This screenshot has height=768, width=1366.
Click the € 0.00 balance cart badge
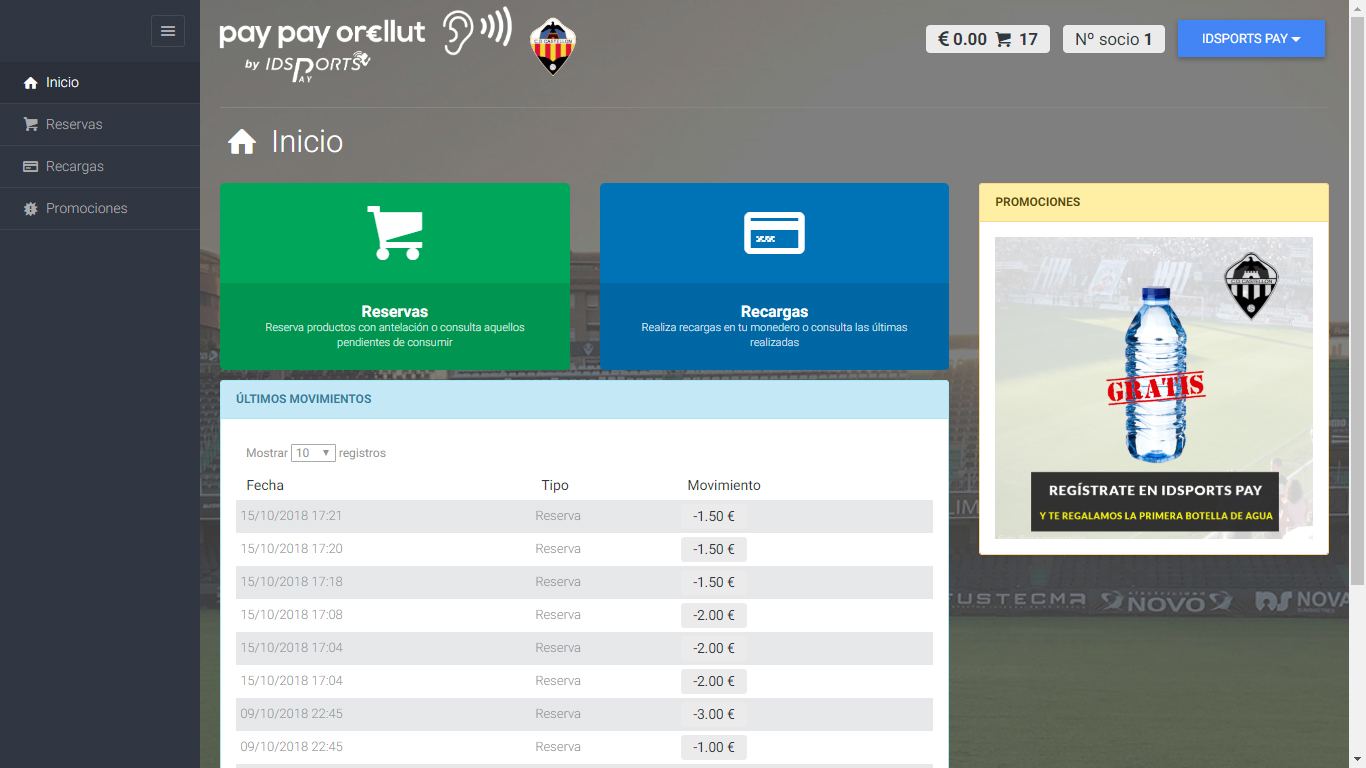[x=987, y=39]
